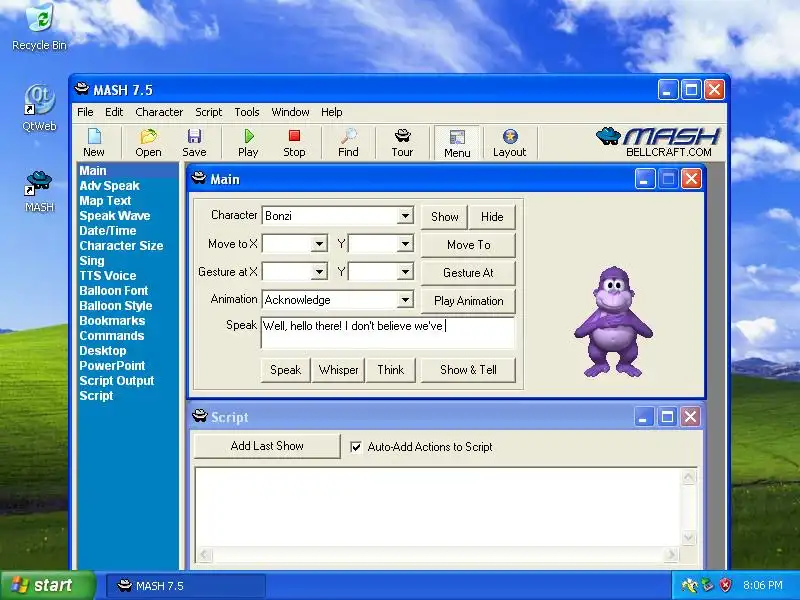Launch the Tour toolbar icon

click(402, 142)
